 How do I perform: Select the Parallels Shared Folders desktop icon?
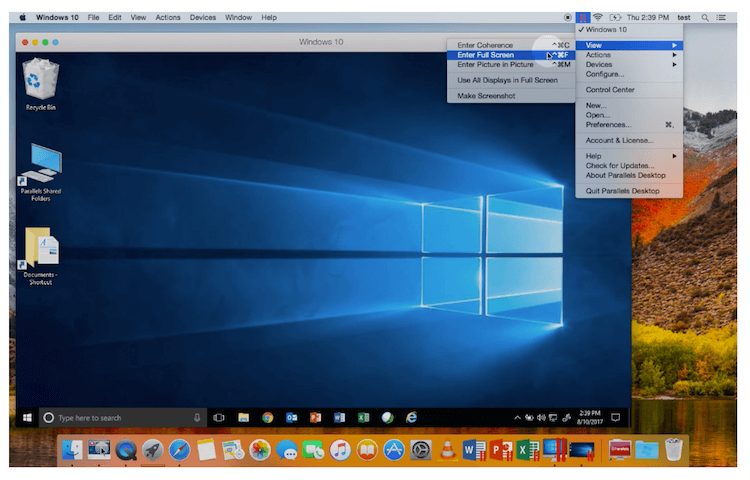[x=41, y=173]
